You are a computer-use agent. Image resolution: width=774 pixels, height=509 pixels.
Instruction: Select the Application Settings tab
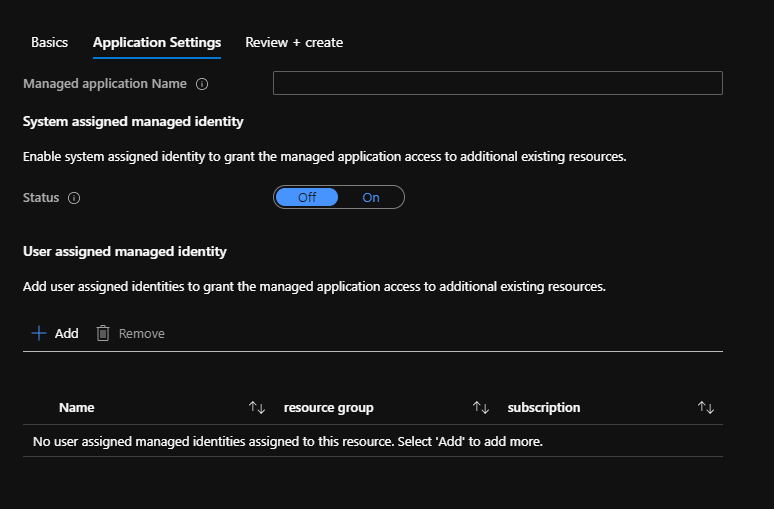[157, 42]
